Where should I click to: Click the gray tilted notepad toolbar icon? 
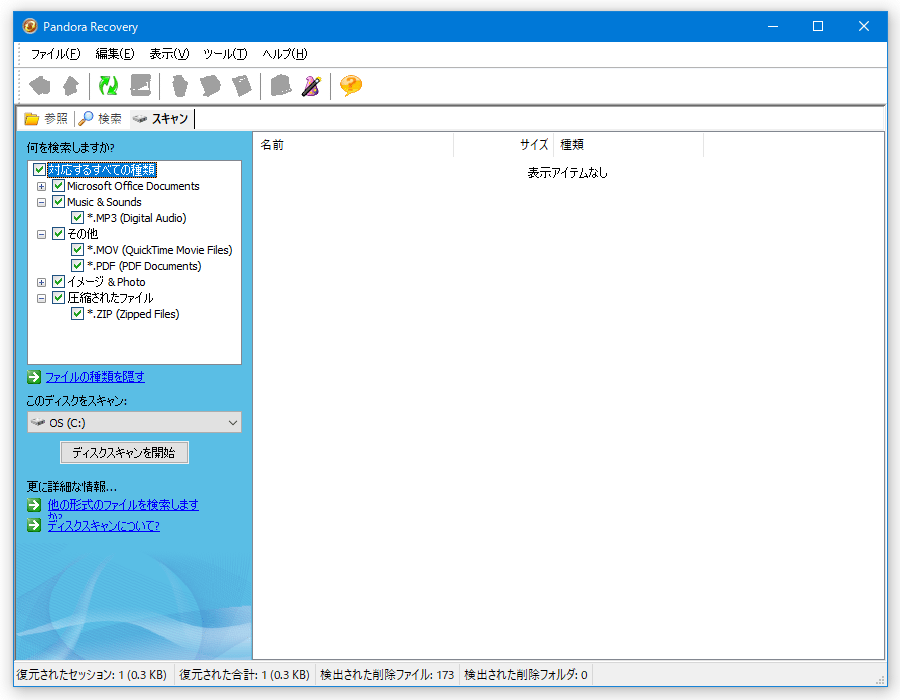[x=242, y=86]
